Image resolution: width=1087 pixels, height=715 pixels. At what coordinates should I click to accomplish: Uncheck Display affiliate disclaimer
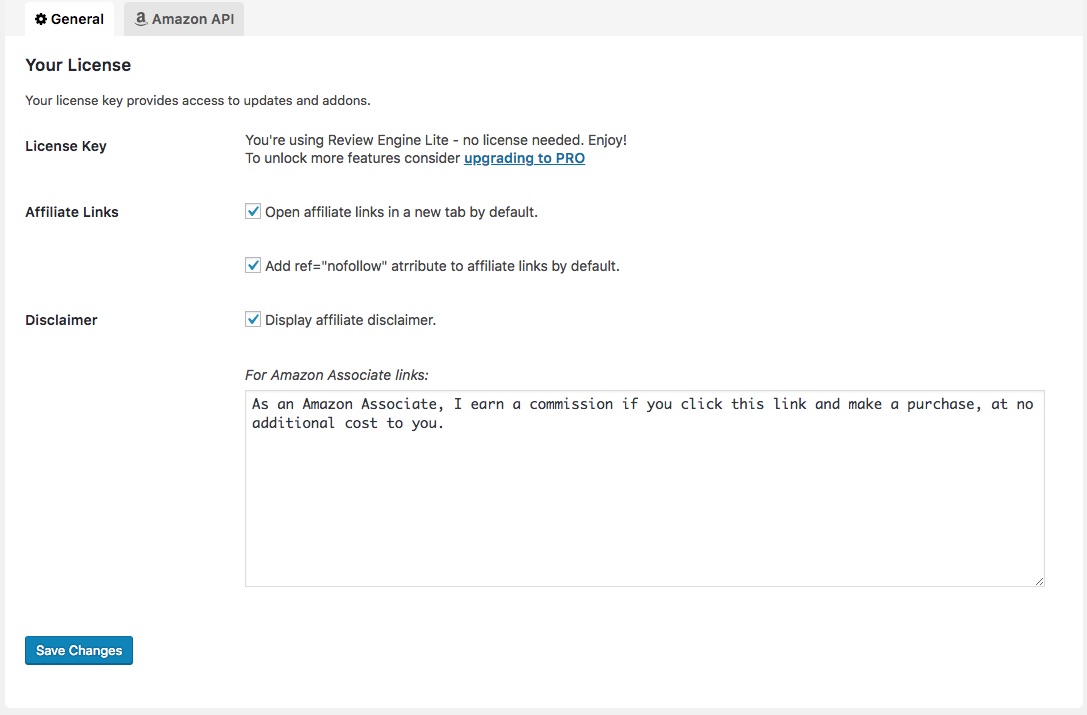[253, 320]
